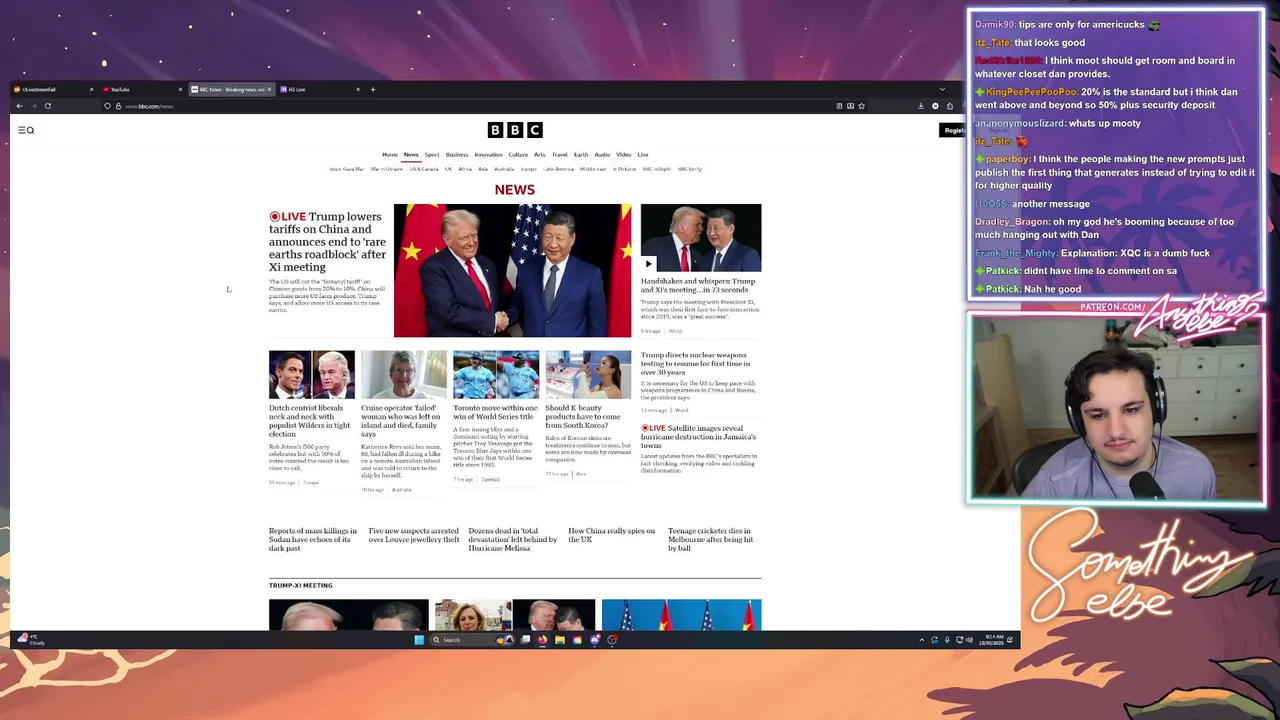Click the taskbar weather widget
This screenshot has height=720, width=1280.
[32, 640]
